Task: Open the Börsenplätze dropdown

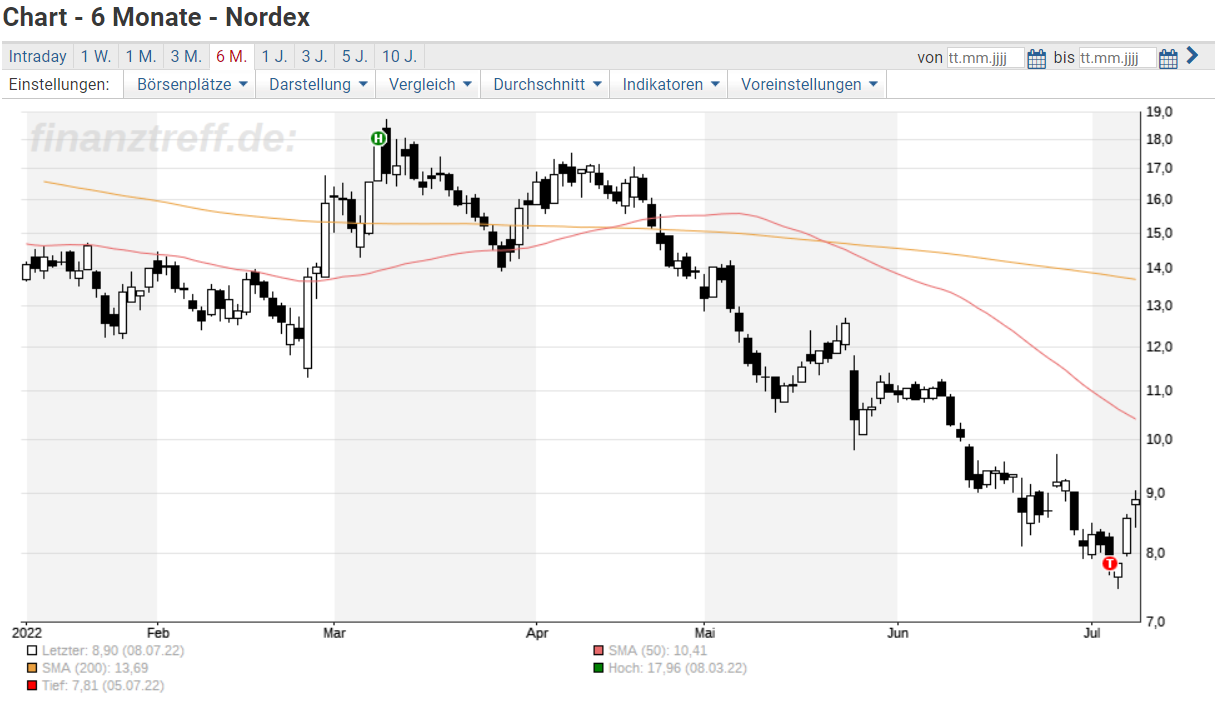Action: click(190, 85)
